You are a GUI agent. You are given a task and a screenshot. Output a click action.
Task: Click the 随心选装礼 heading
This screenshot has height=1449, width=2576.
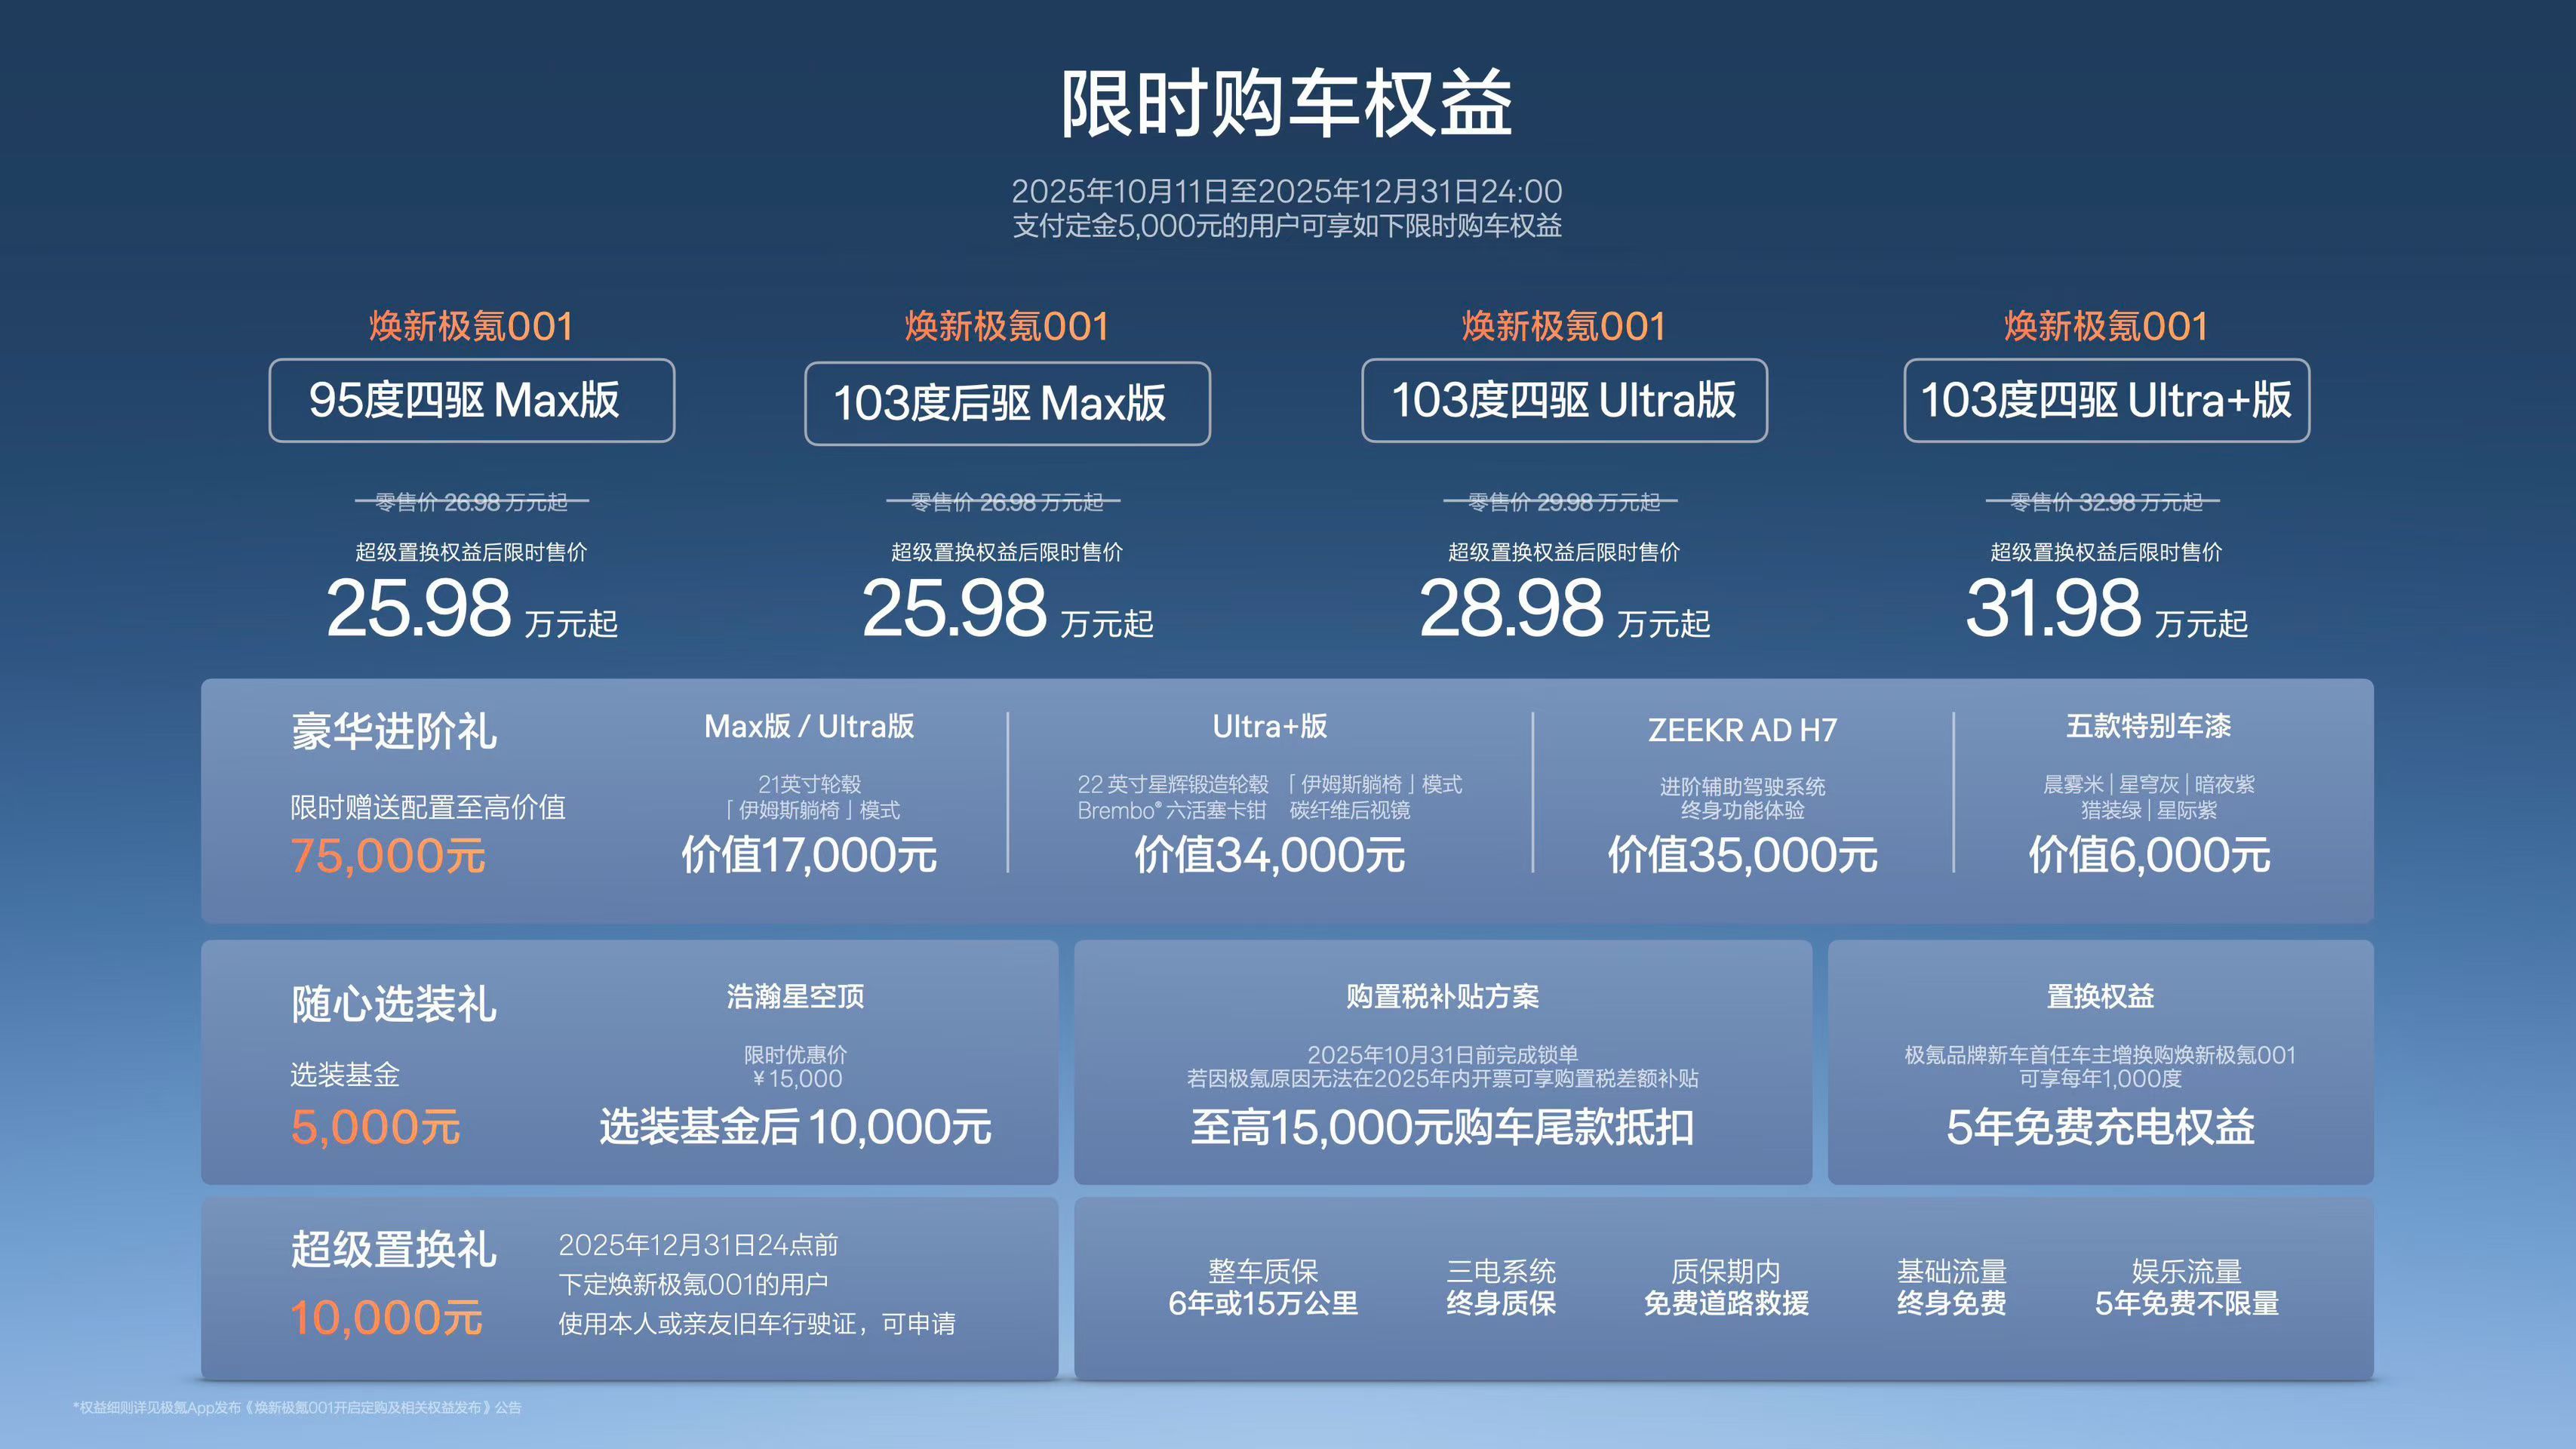click(x=393, y=1004)
